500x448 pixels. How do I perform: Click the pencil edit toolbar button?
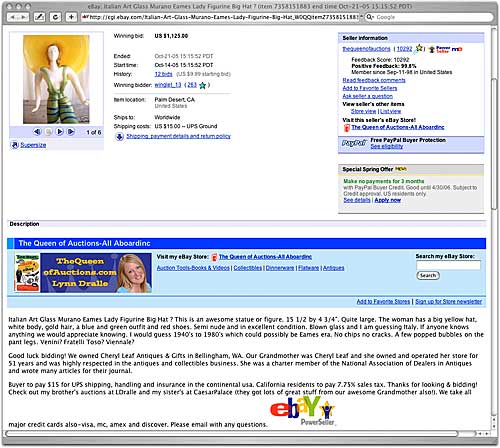coord(39,17)
